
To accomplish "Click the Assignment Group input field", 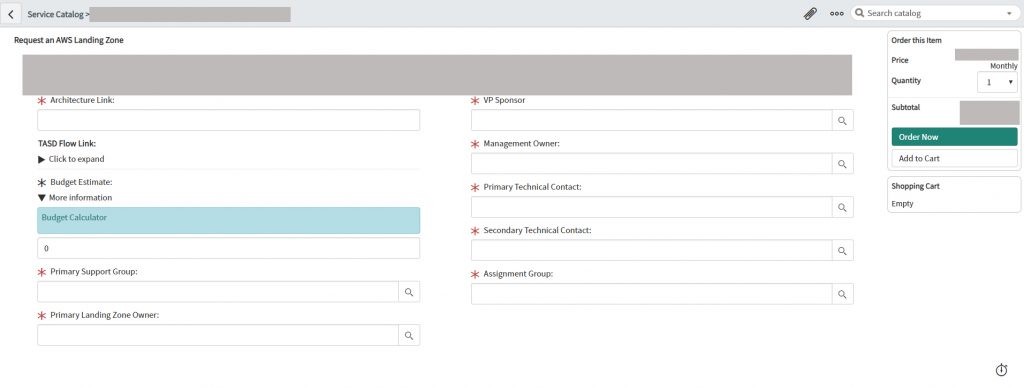I will (x=652, y=294).
